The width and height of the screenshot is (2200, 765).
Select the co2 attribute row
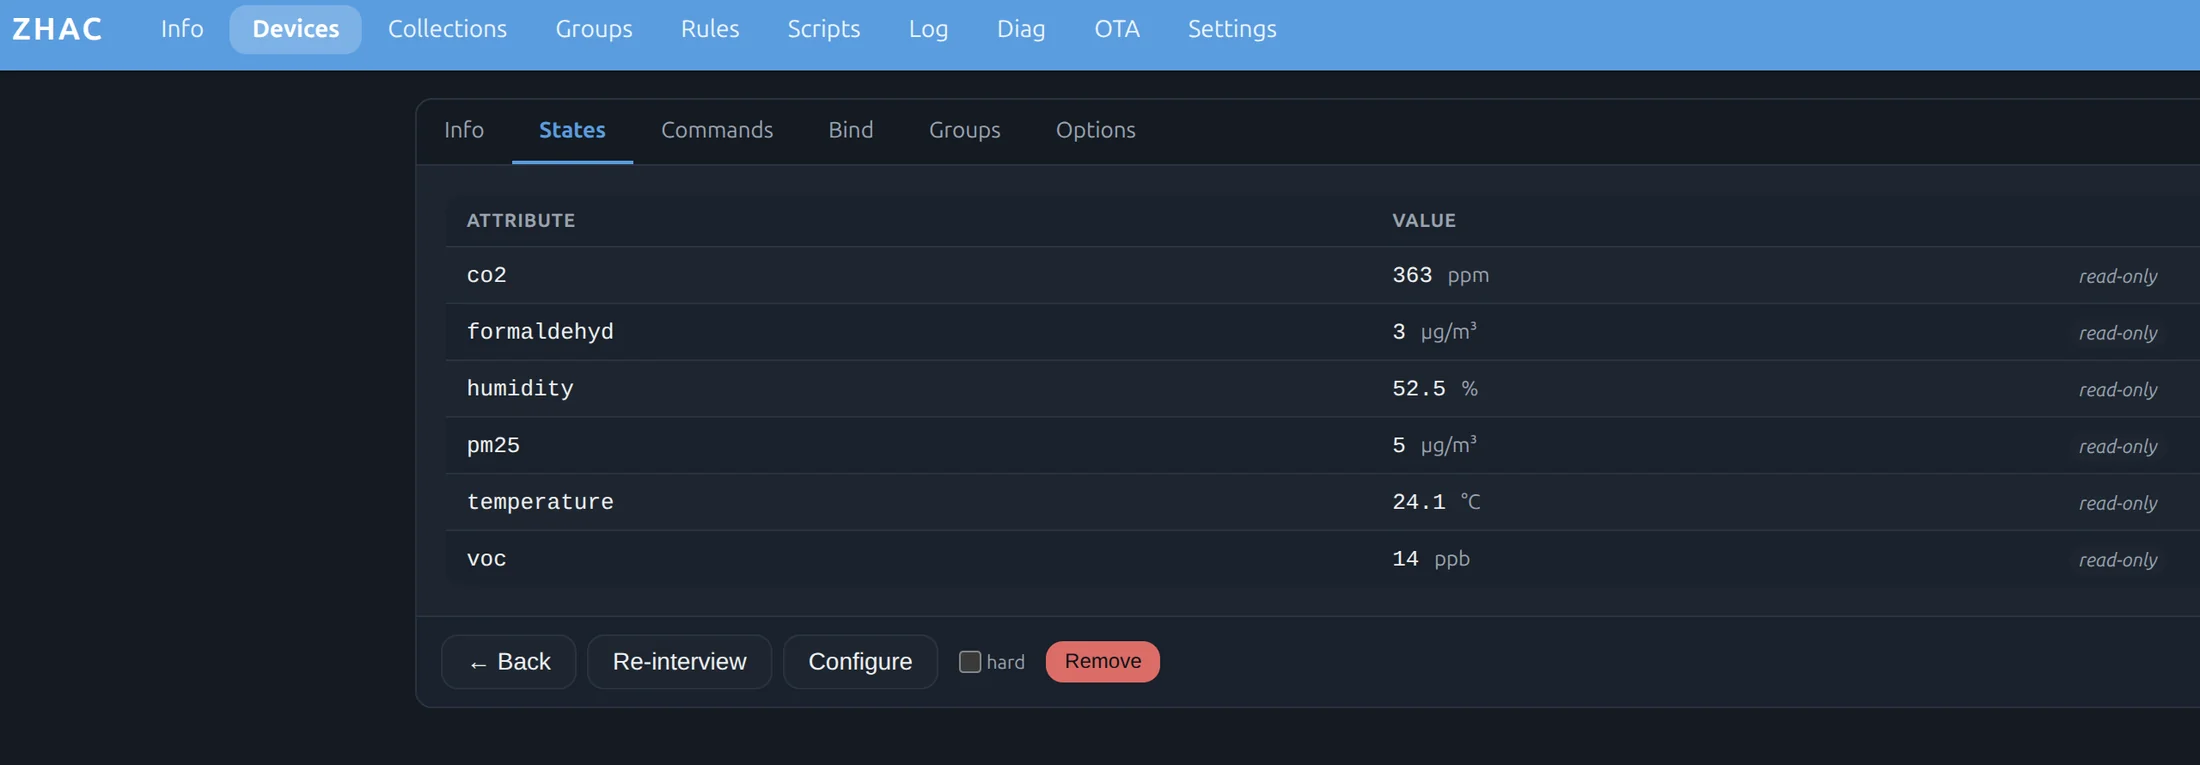1322,275
